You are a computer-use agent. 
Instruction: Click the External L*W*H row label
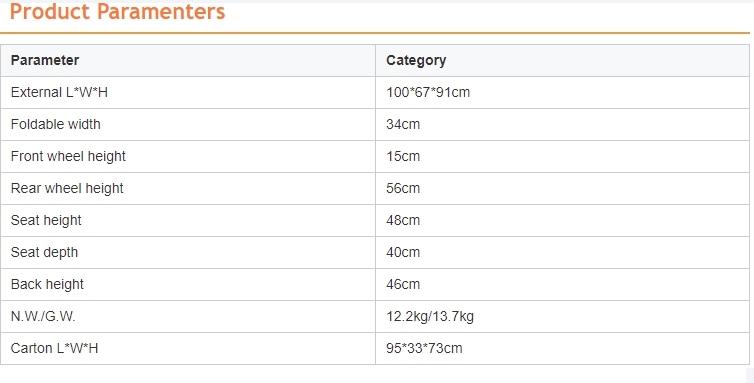point(59,92)
